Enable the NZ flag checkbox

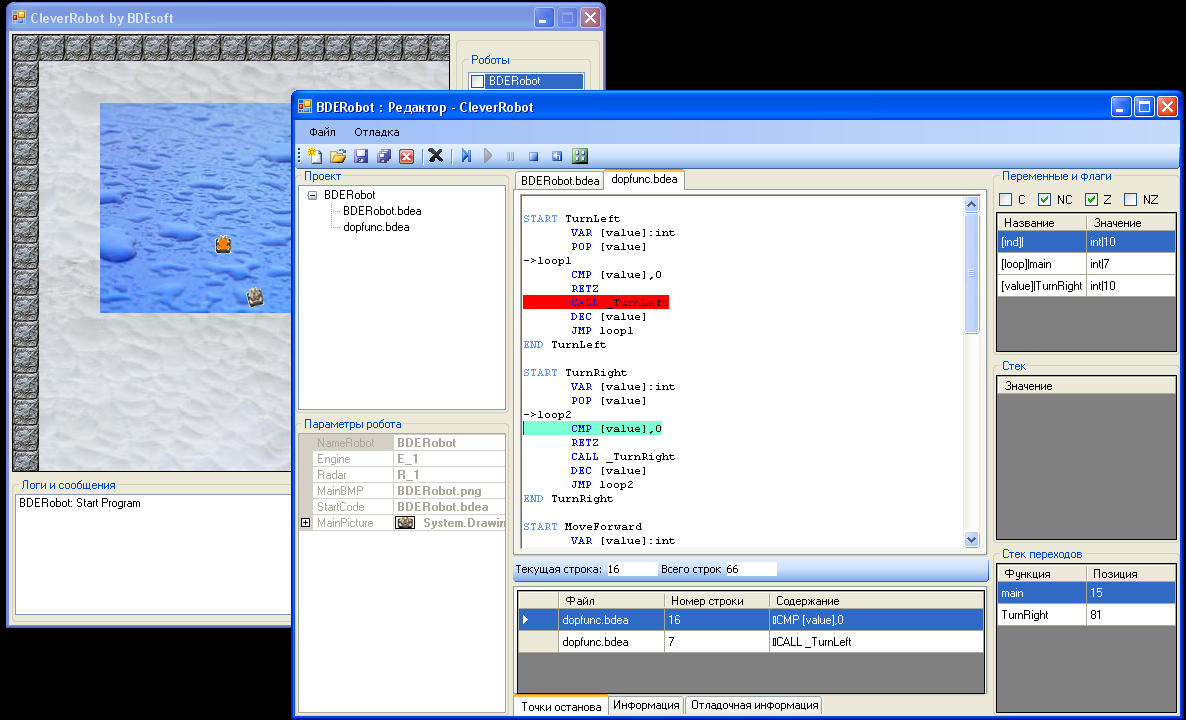click(1130, 200)
